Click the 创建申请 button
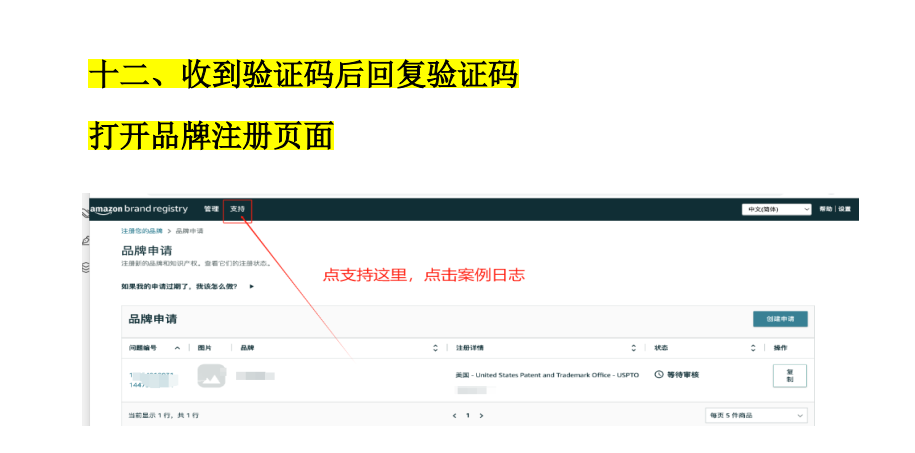The width and height of the screenshot is (915, 453). point(780,319)
